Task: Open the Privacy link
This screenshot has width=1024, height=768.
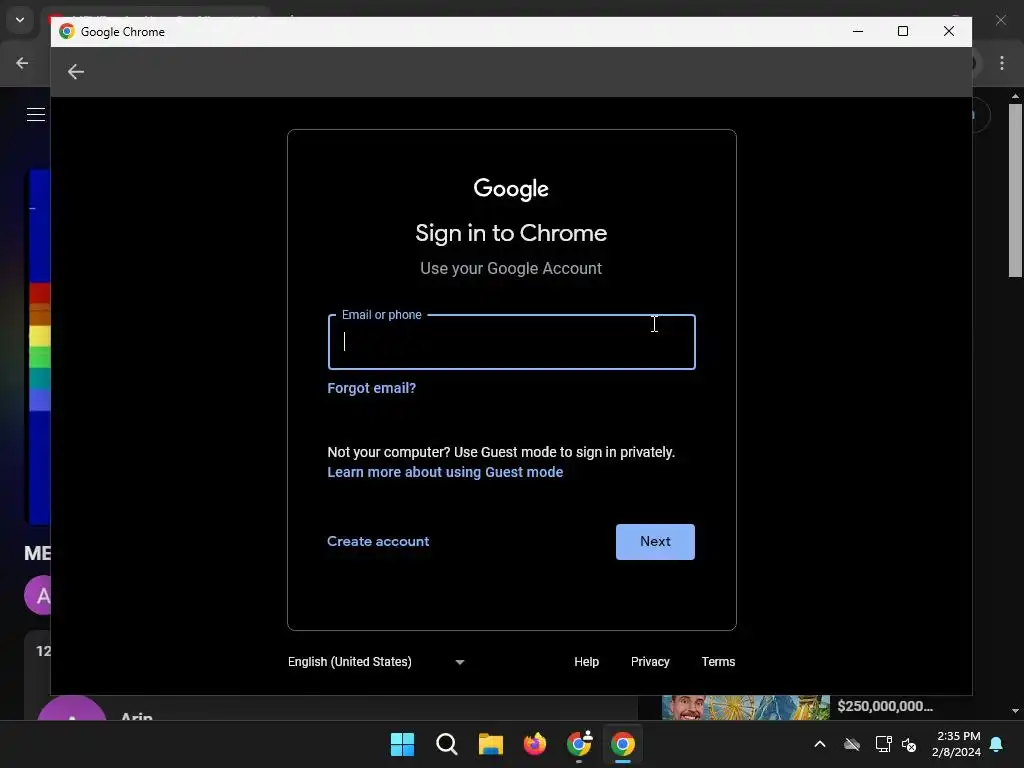Action: click(x=650, y=662)
